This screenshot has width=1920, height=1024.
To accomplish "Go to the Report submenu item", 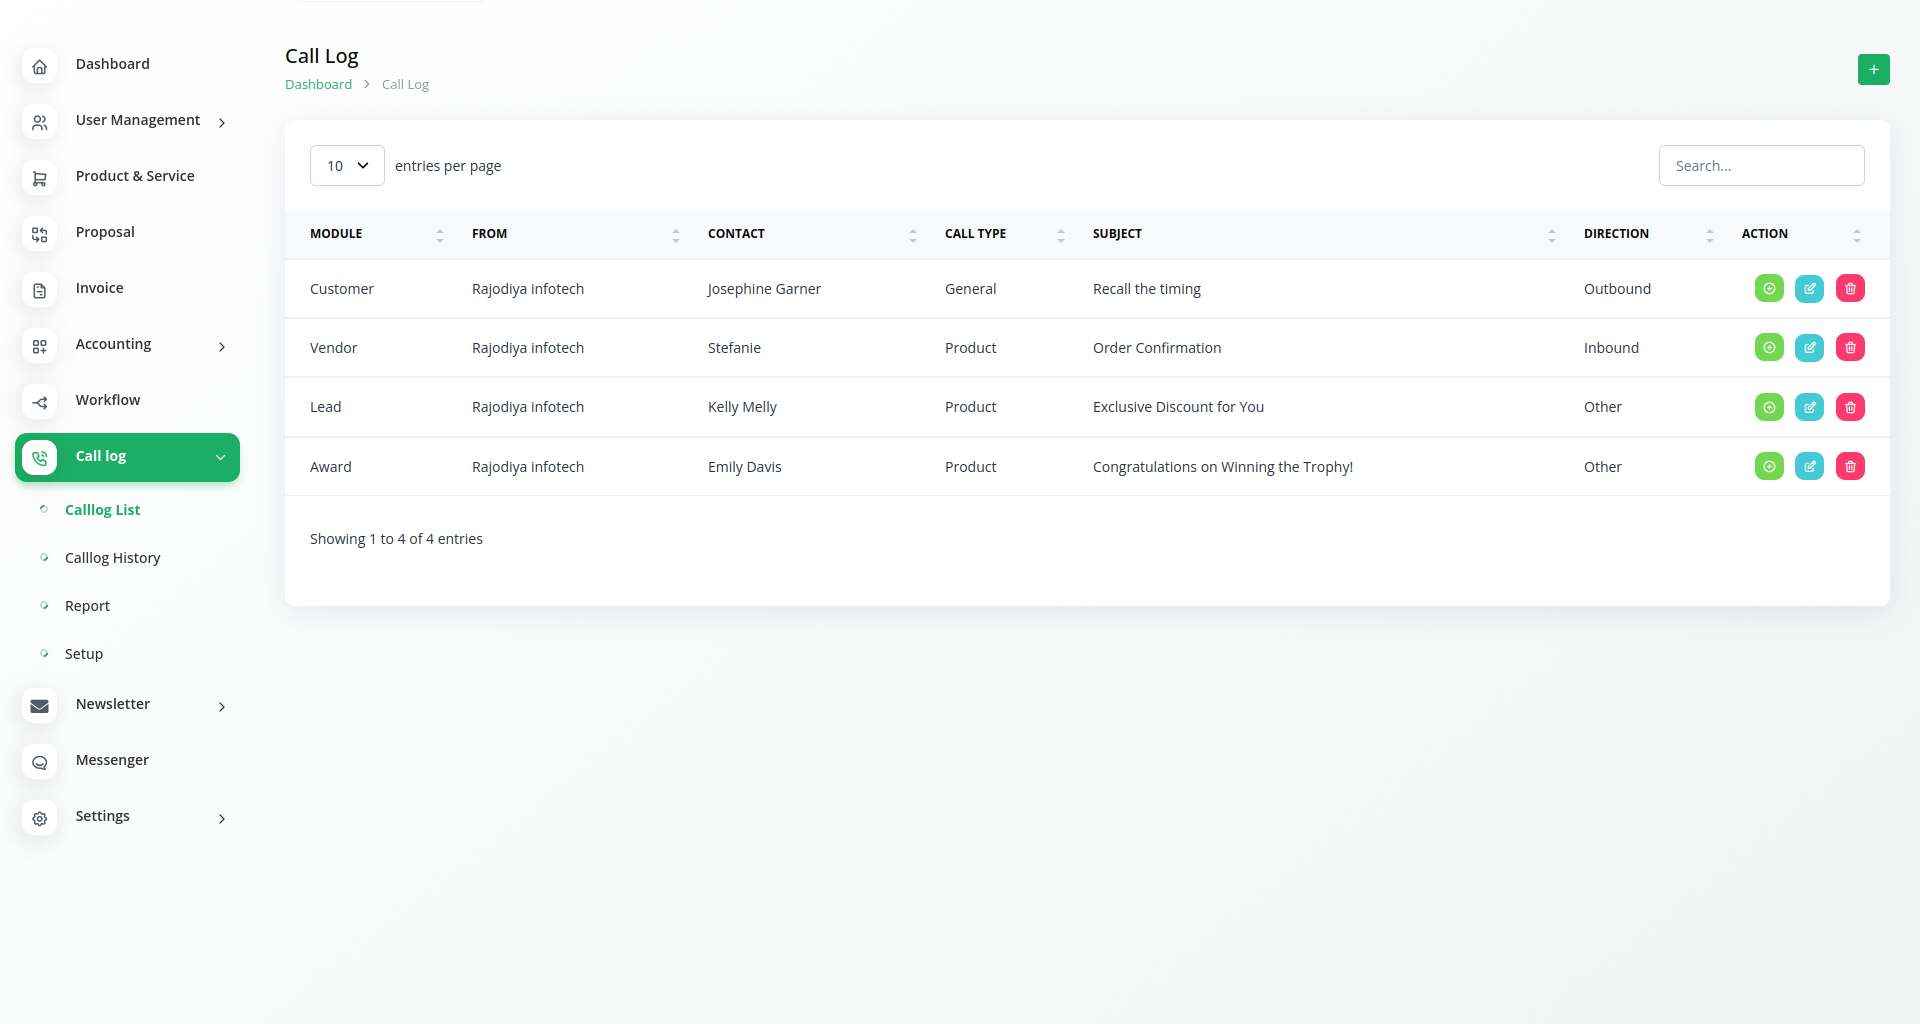I will click(x=87, y=606).
